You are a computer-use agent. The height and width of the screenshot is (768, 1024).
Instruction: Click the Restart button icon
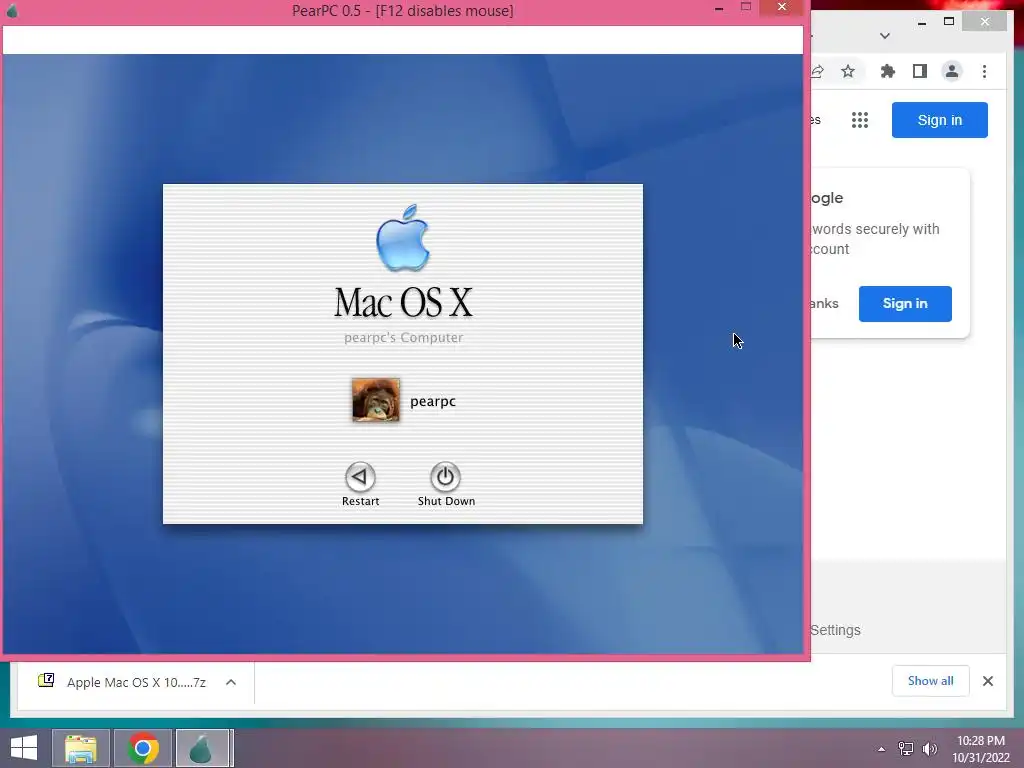click(x=360, y=477)
